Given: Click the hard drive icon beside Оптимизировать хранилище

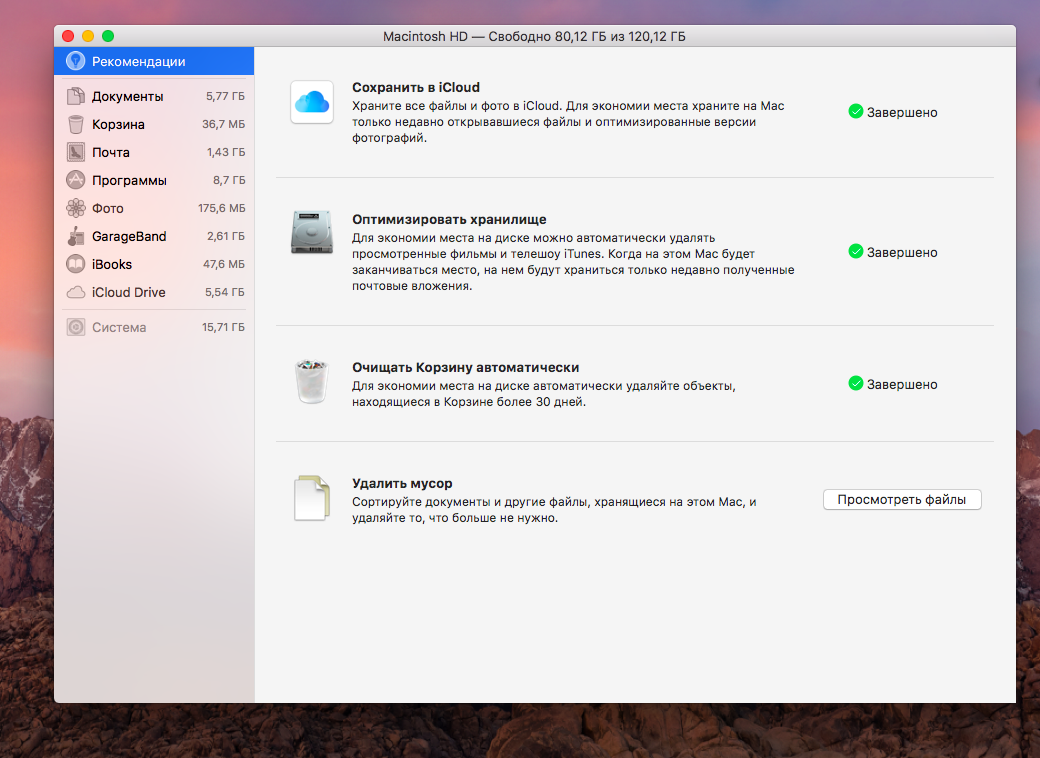Looking at the screenshot, I should pos(312,232).
